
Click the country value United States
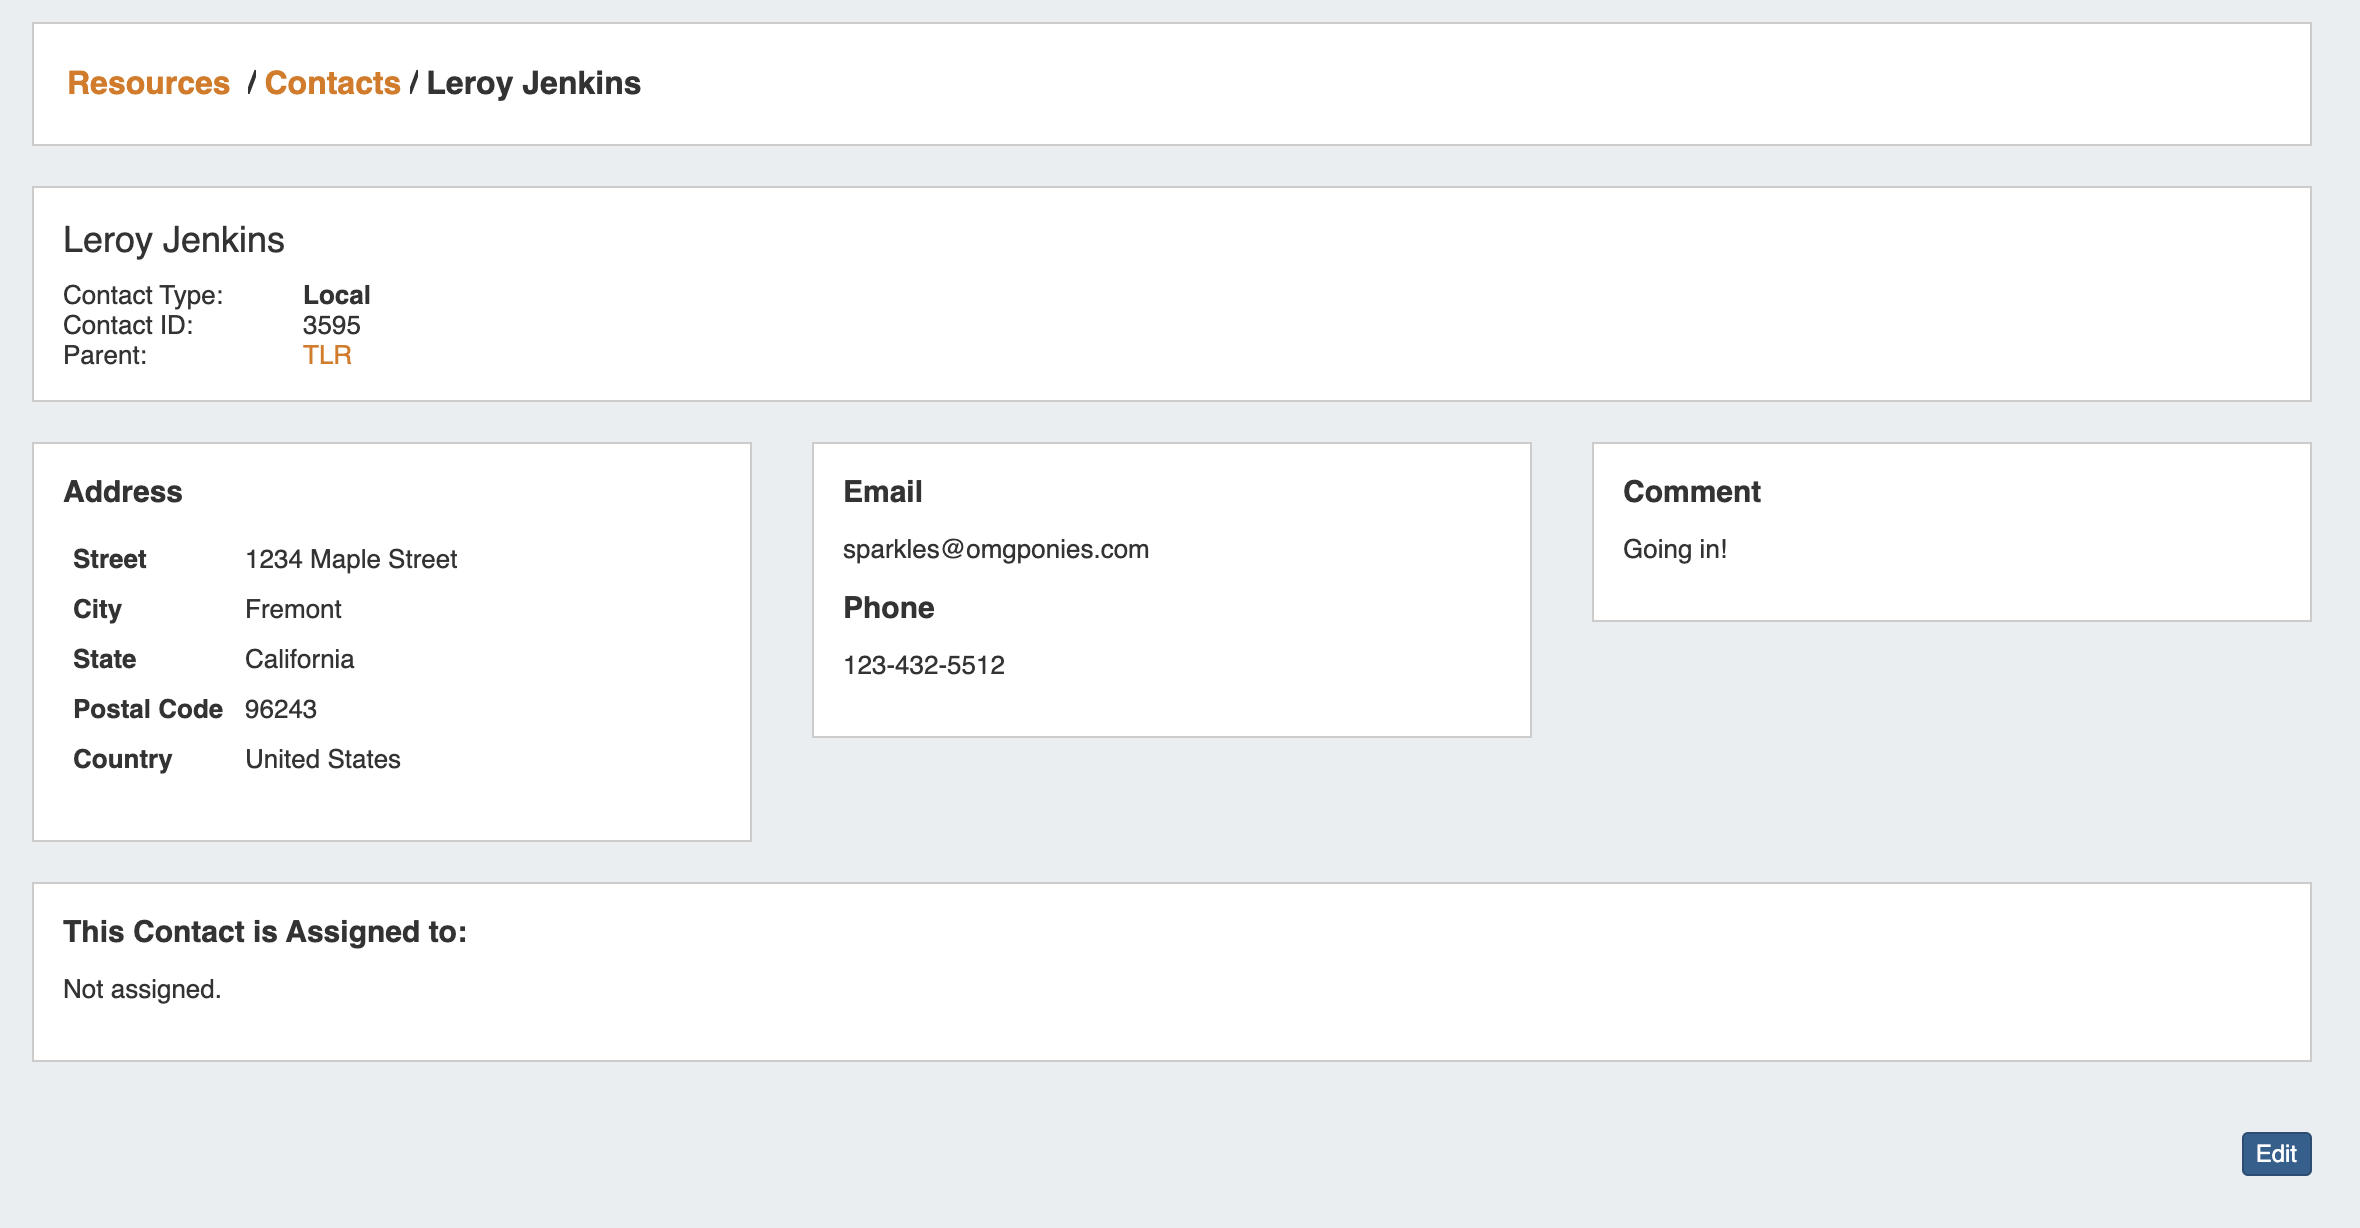322,759
